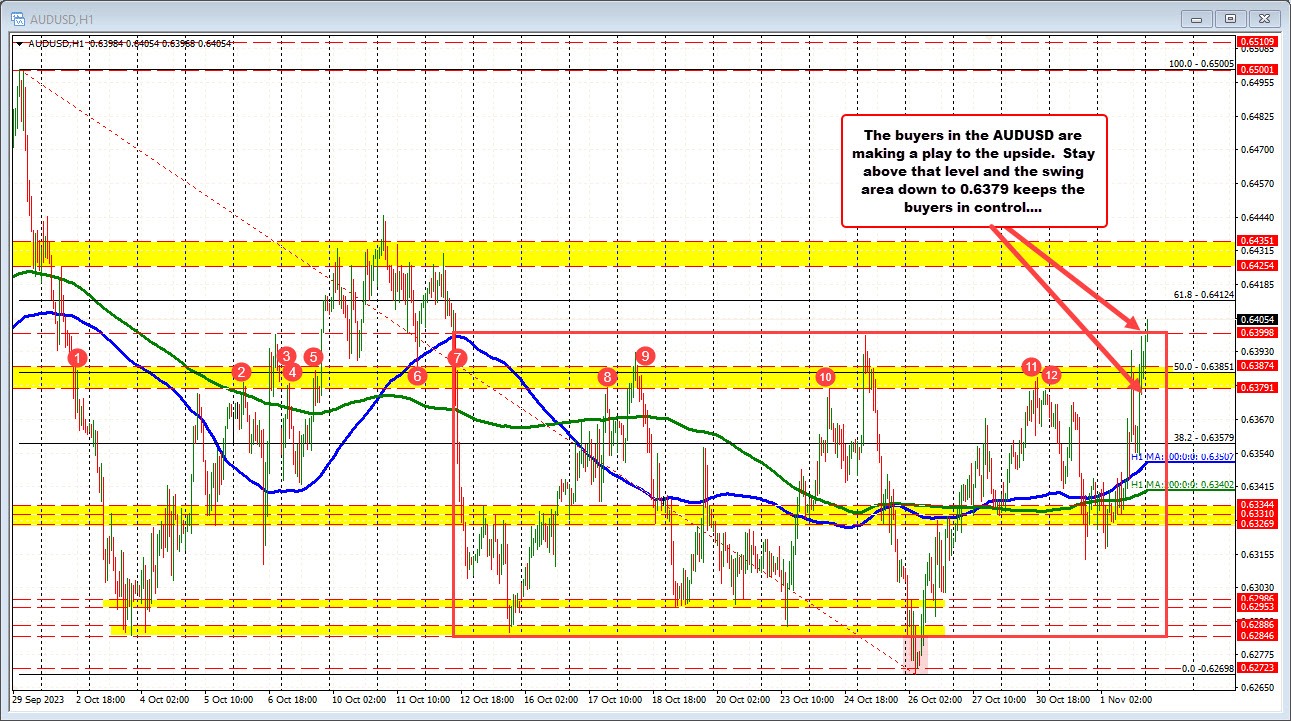Select marker 9 above the 17 Oct high
The width and height of the screenshot is (1291, 721).
(x=645, y=355)
